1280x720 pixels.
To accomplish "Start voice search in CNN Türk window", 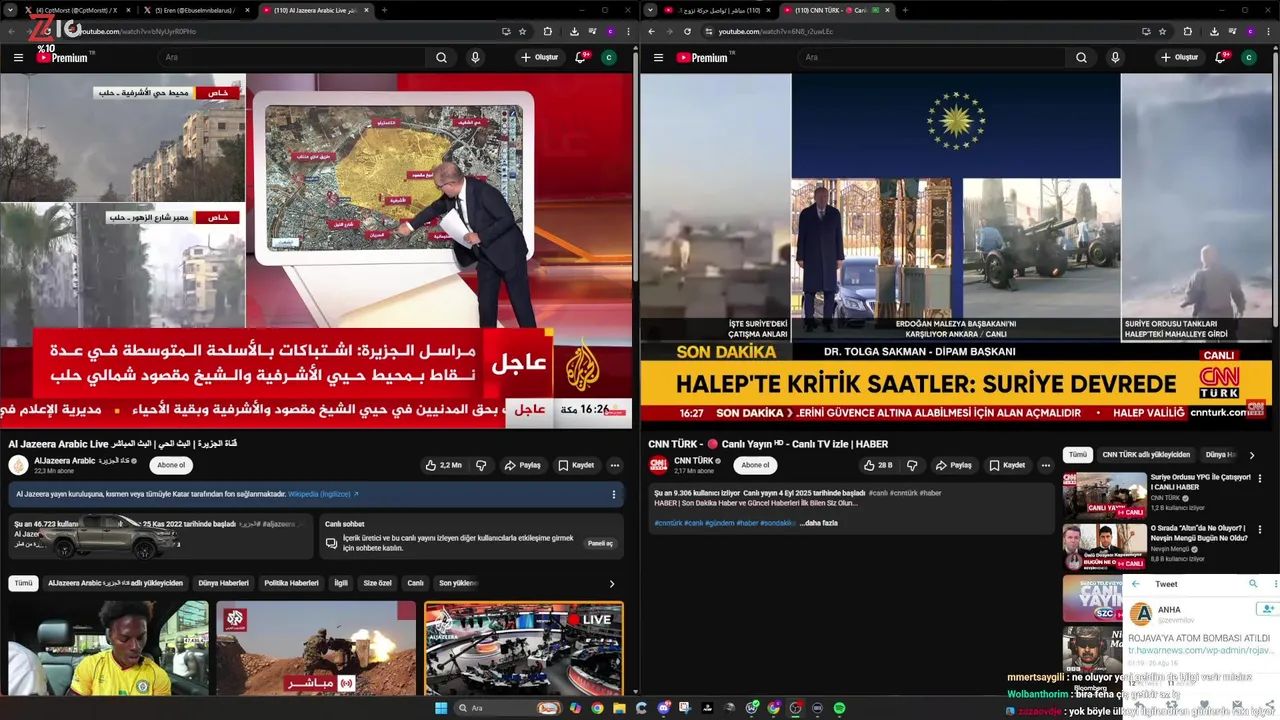I will pos(1115,57).
